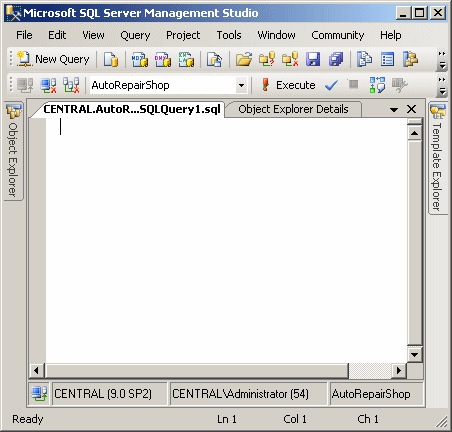Viewport: 452px width, 432px height.
Task: Click the AutoRepairShop status bar entry
Action: coord(376,394)
